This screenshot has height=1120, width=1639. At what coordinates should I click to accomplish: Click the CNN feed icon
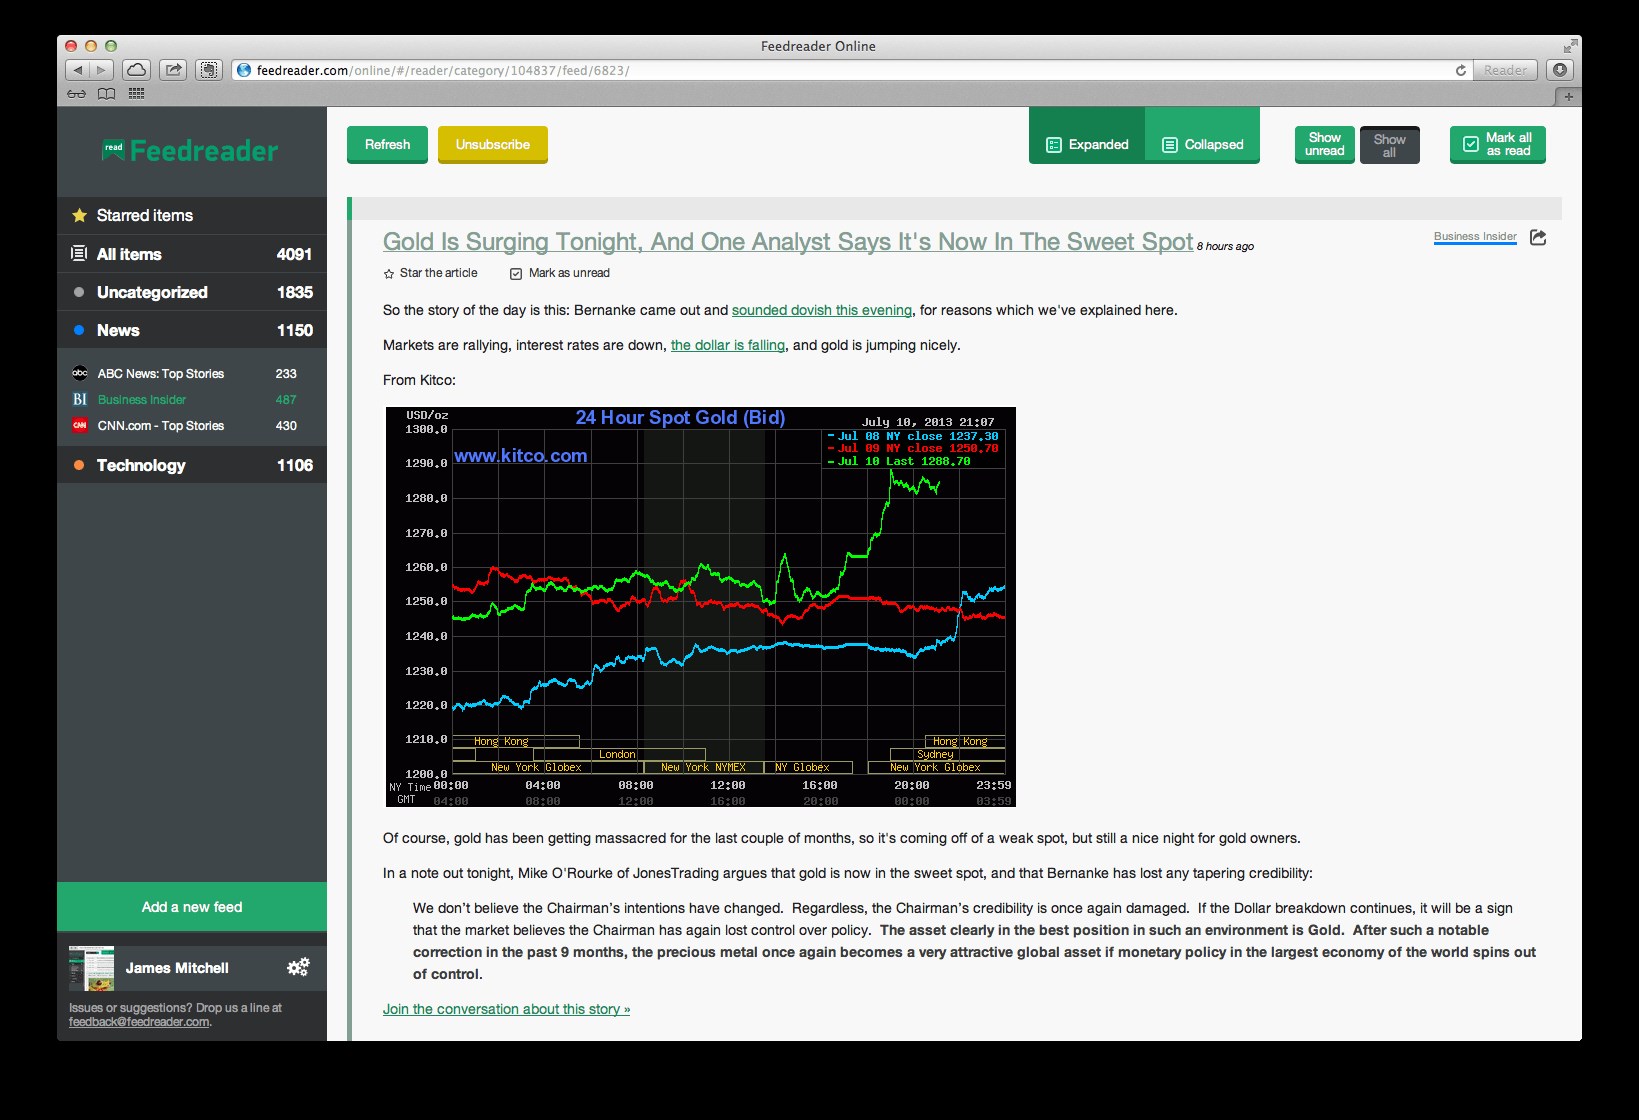(80, 425)
